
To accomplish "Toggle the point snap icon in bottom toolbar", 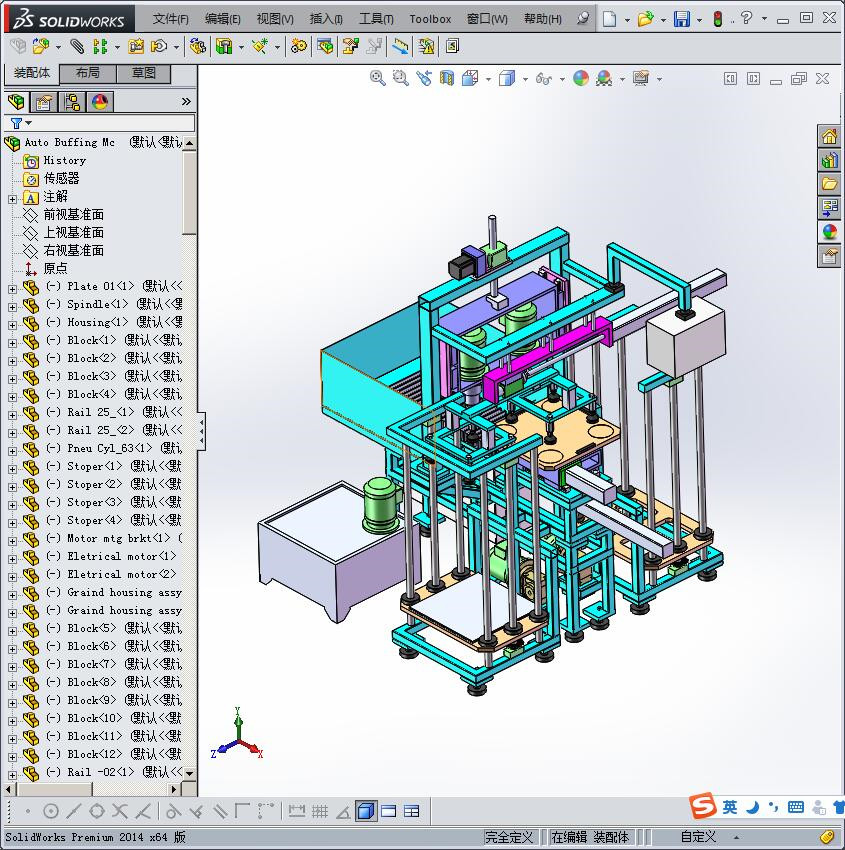I will [28, 811].
